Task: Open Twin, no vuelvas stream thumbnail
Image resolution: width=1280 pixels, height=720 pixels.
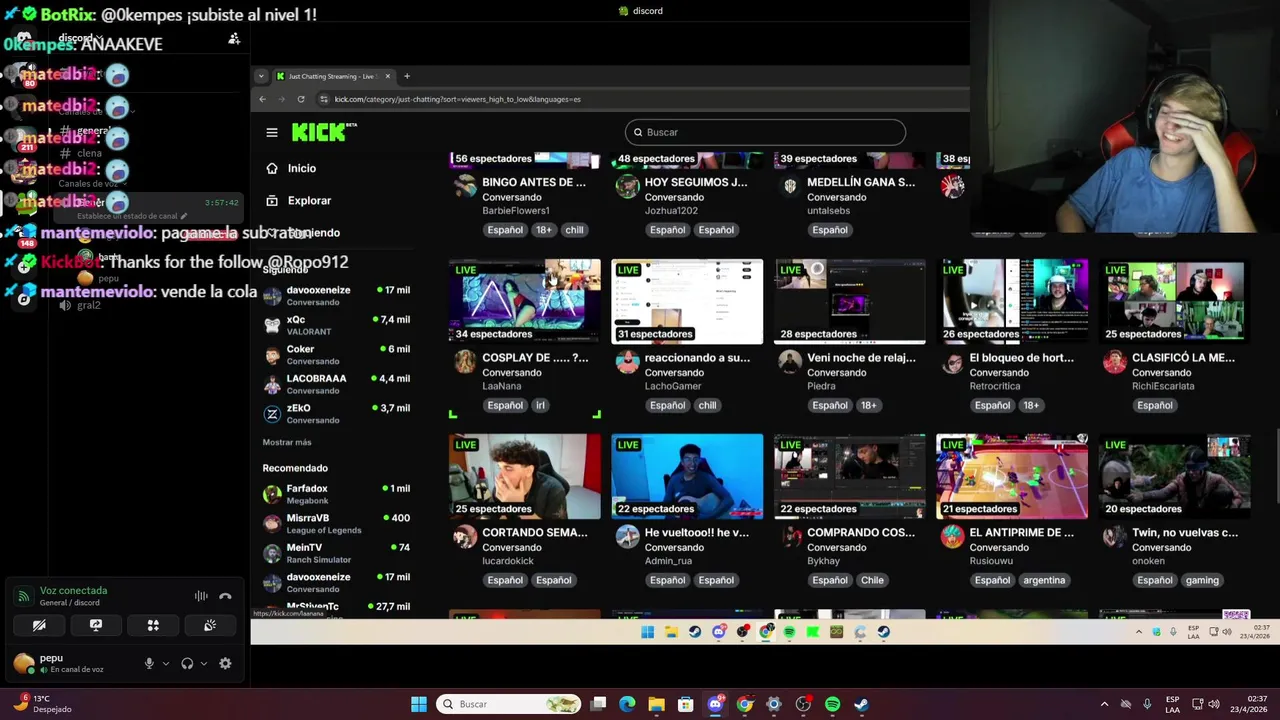Action: point(1174,476)
